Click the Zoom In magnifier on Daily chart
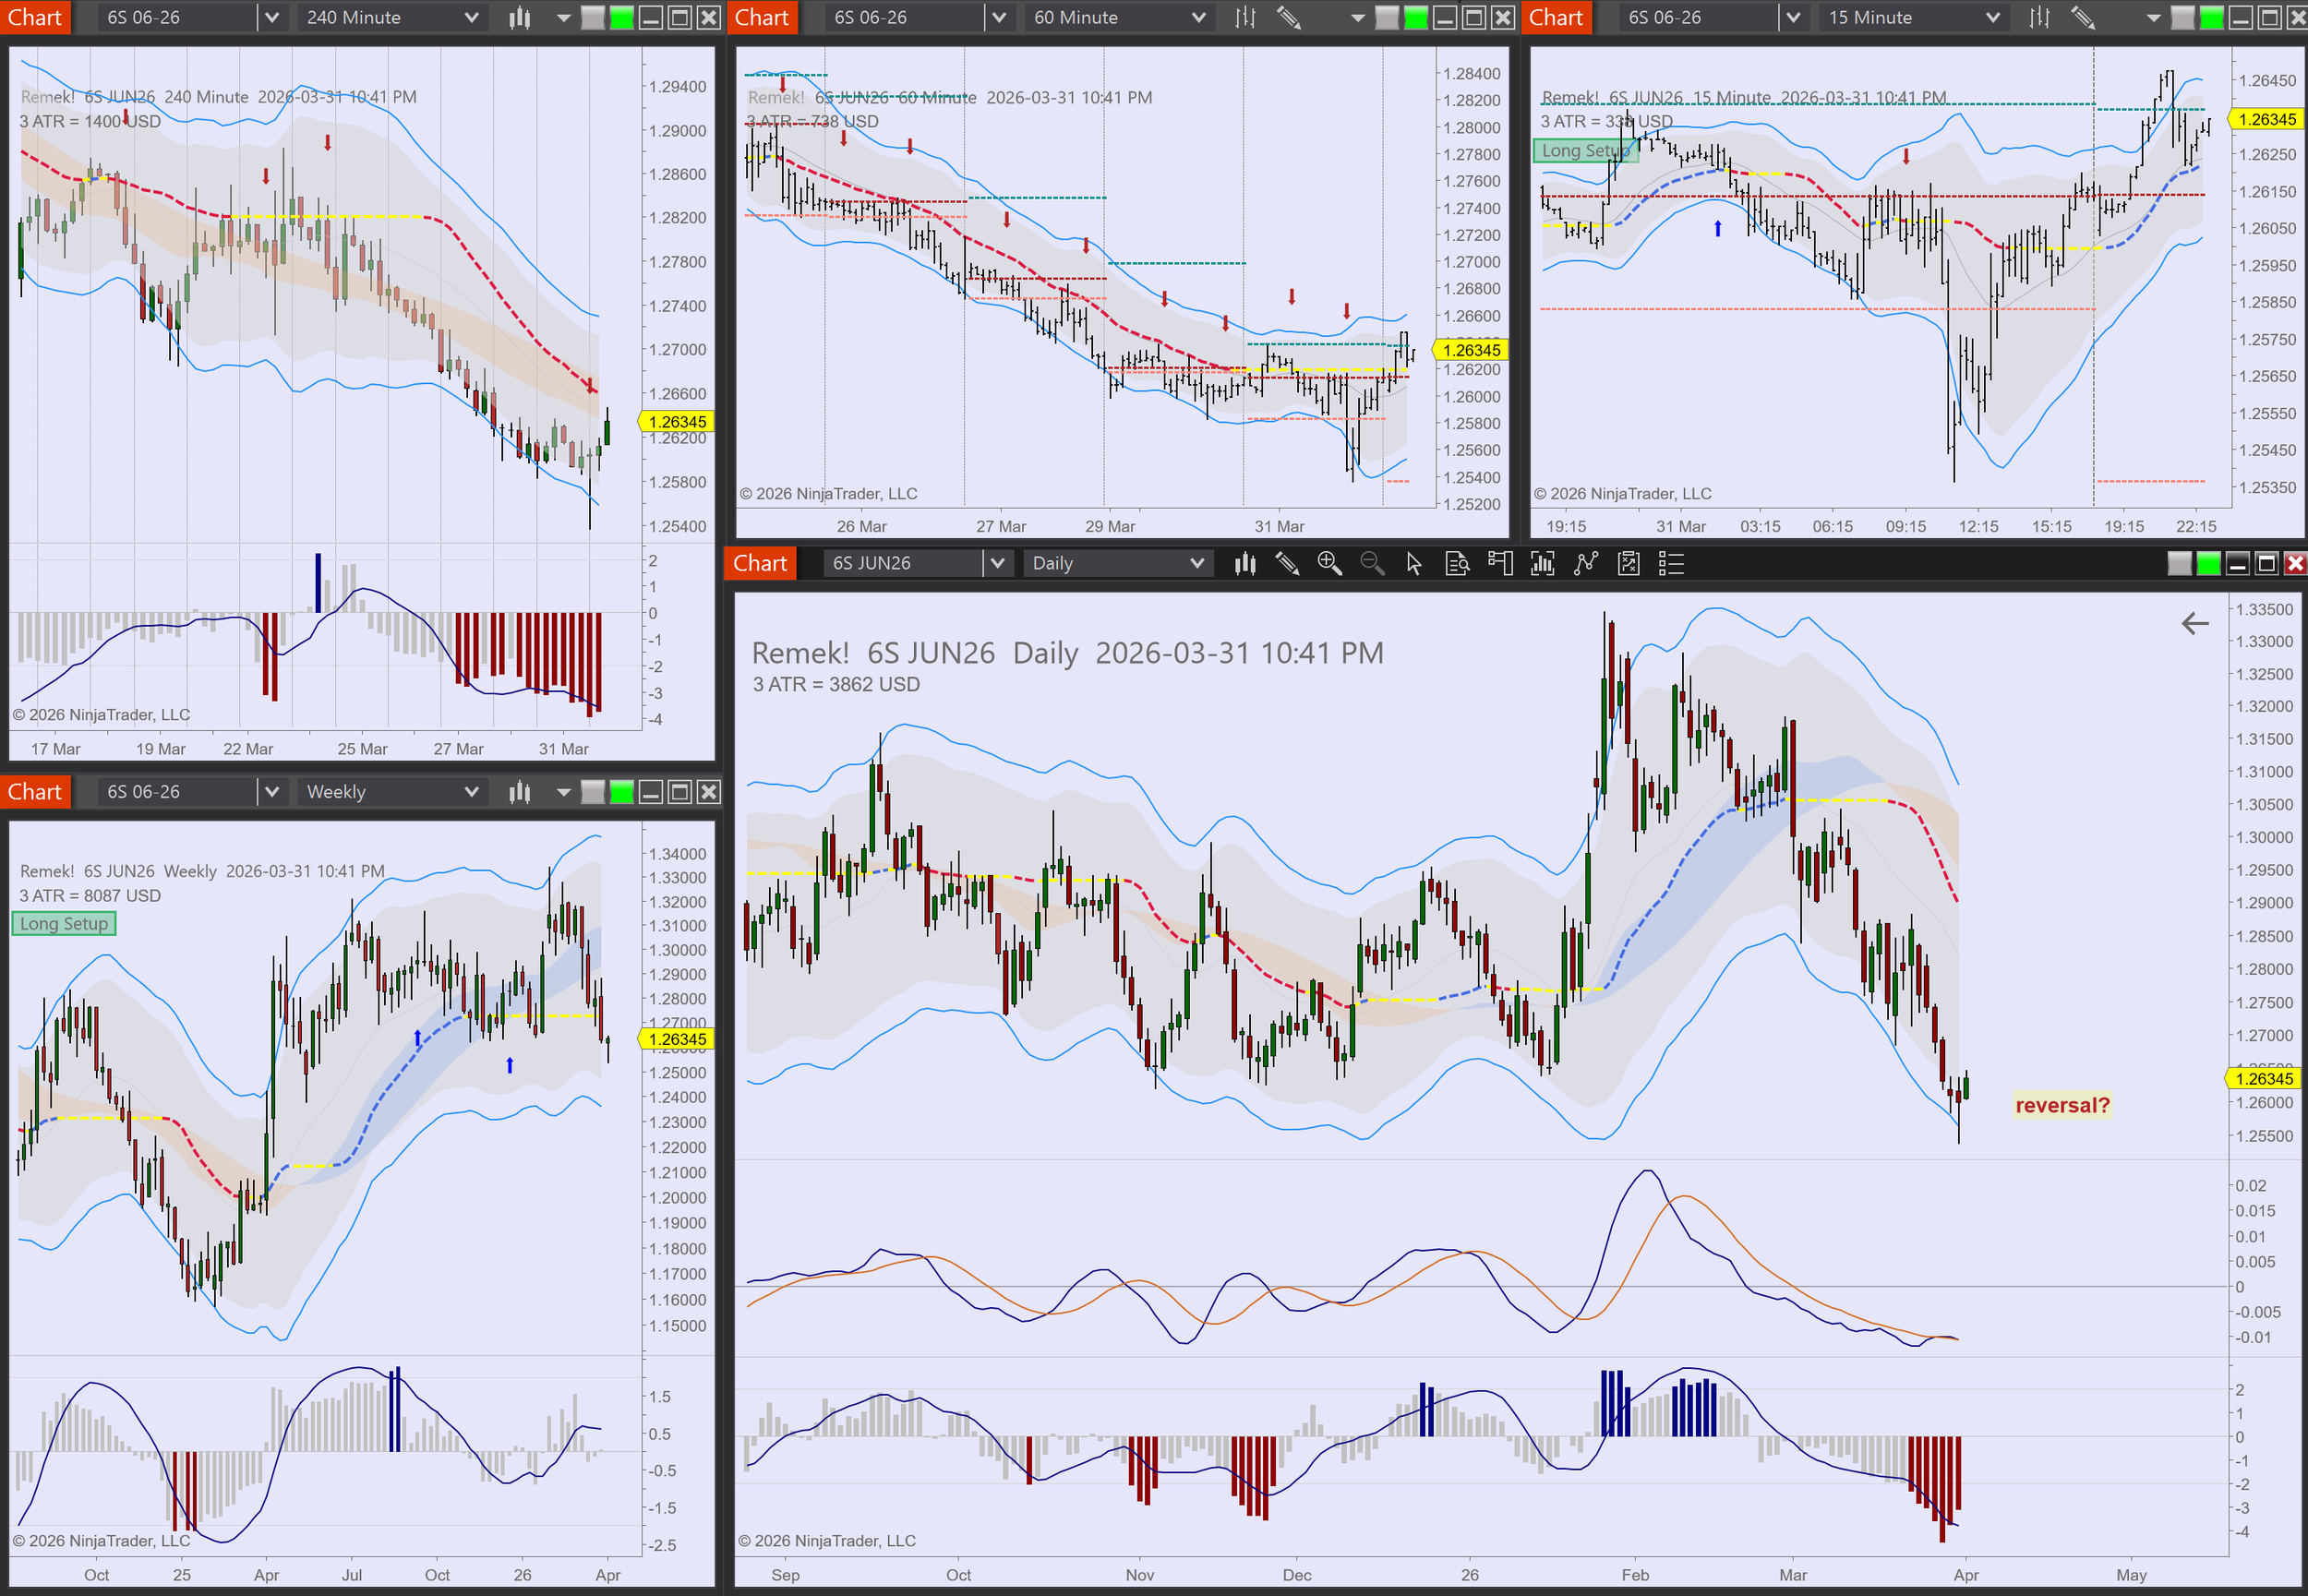Viewport: 2308px width, 1596px height. tap(1329, 564)
